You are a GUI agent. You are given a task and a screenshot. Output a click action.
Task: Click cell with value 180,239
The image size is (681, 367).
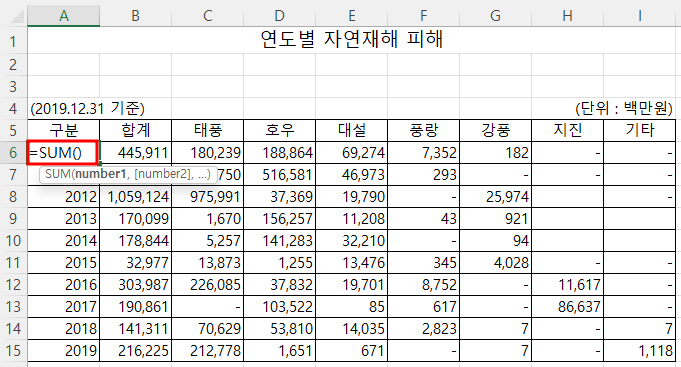point(208,152)
